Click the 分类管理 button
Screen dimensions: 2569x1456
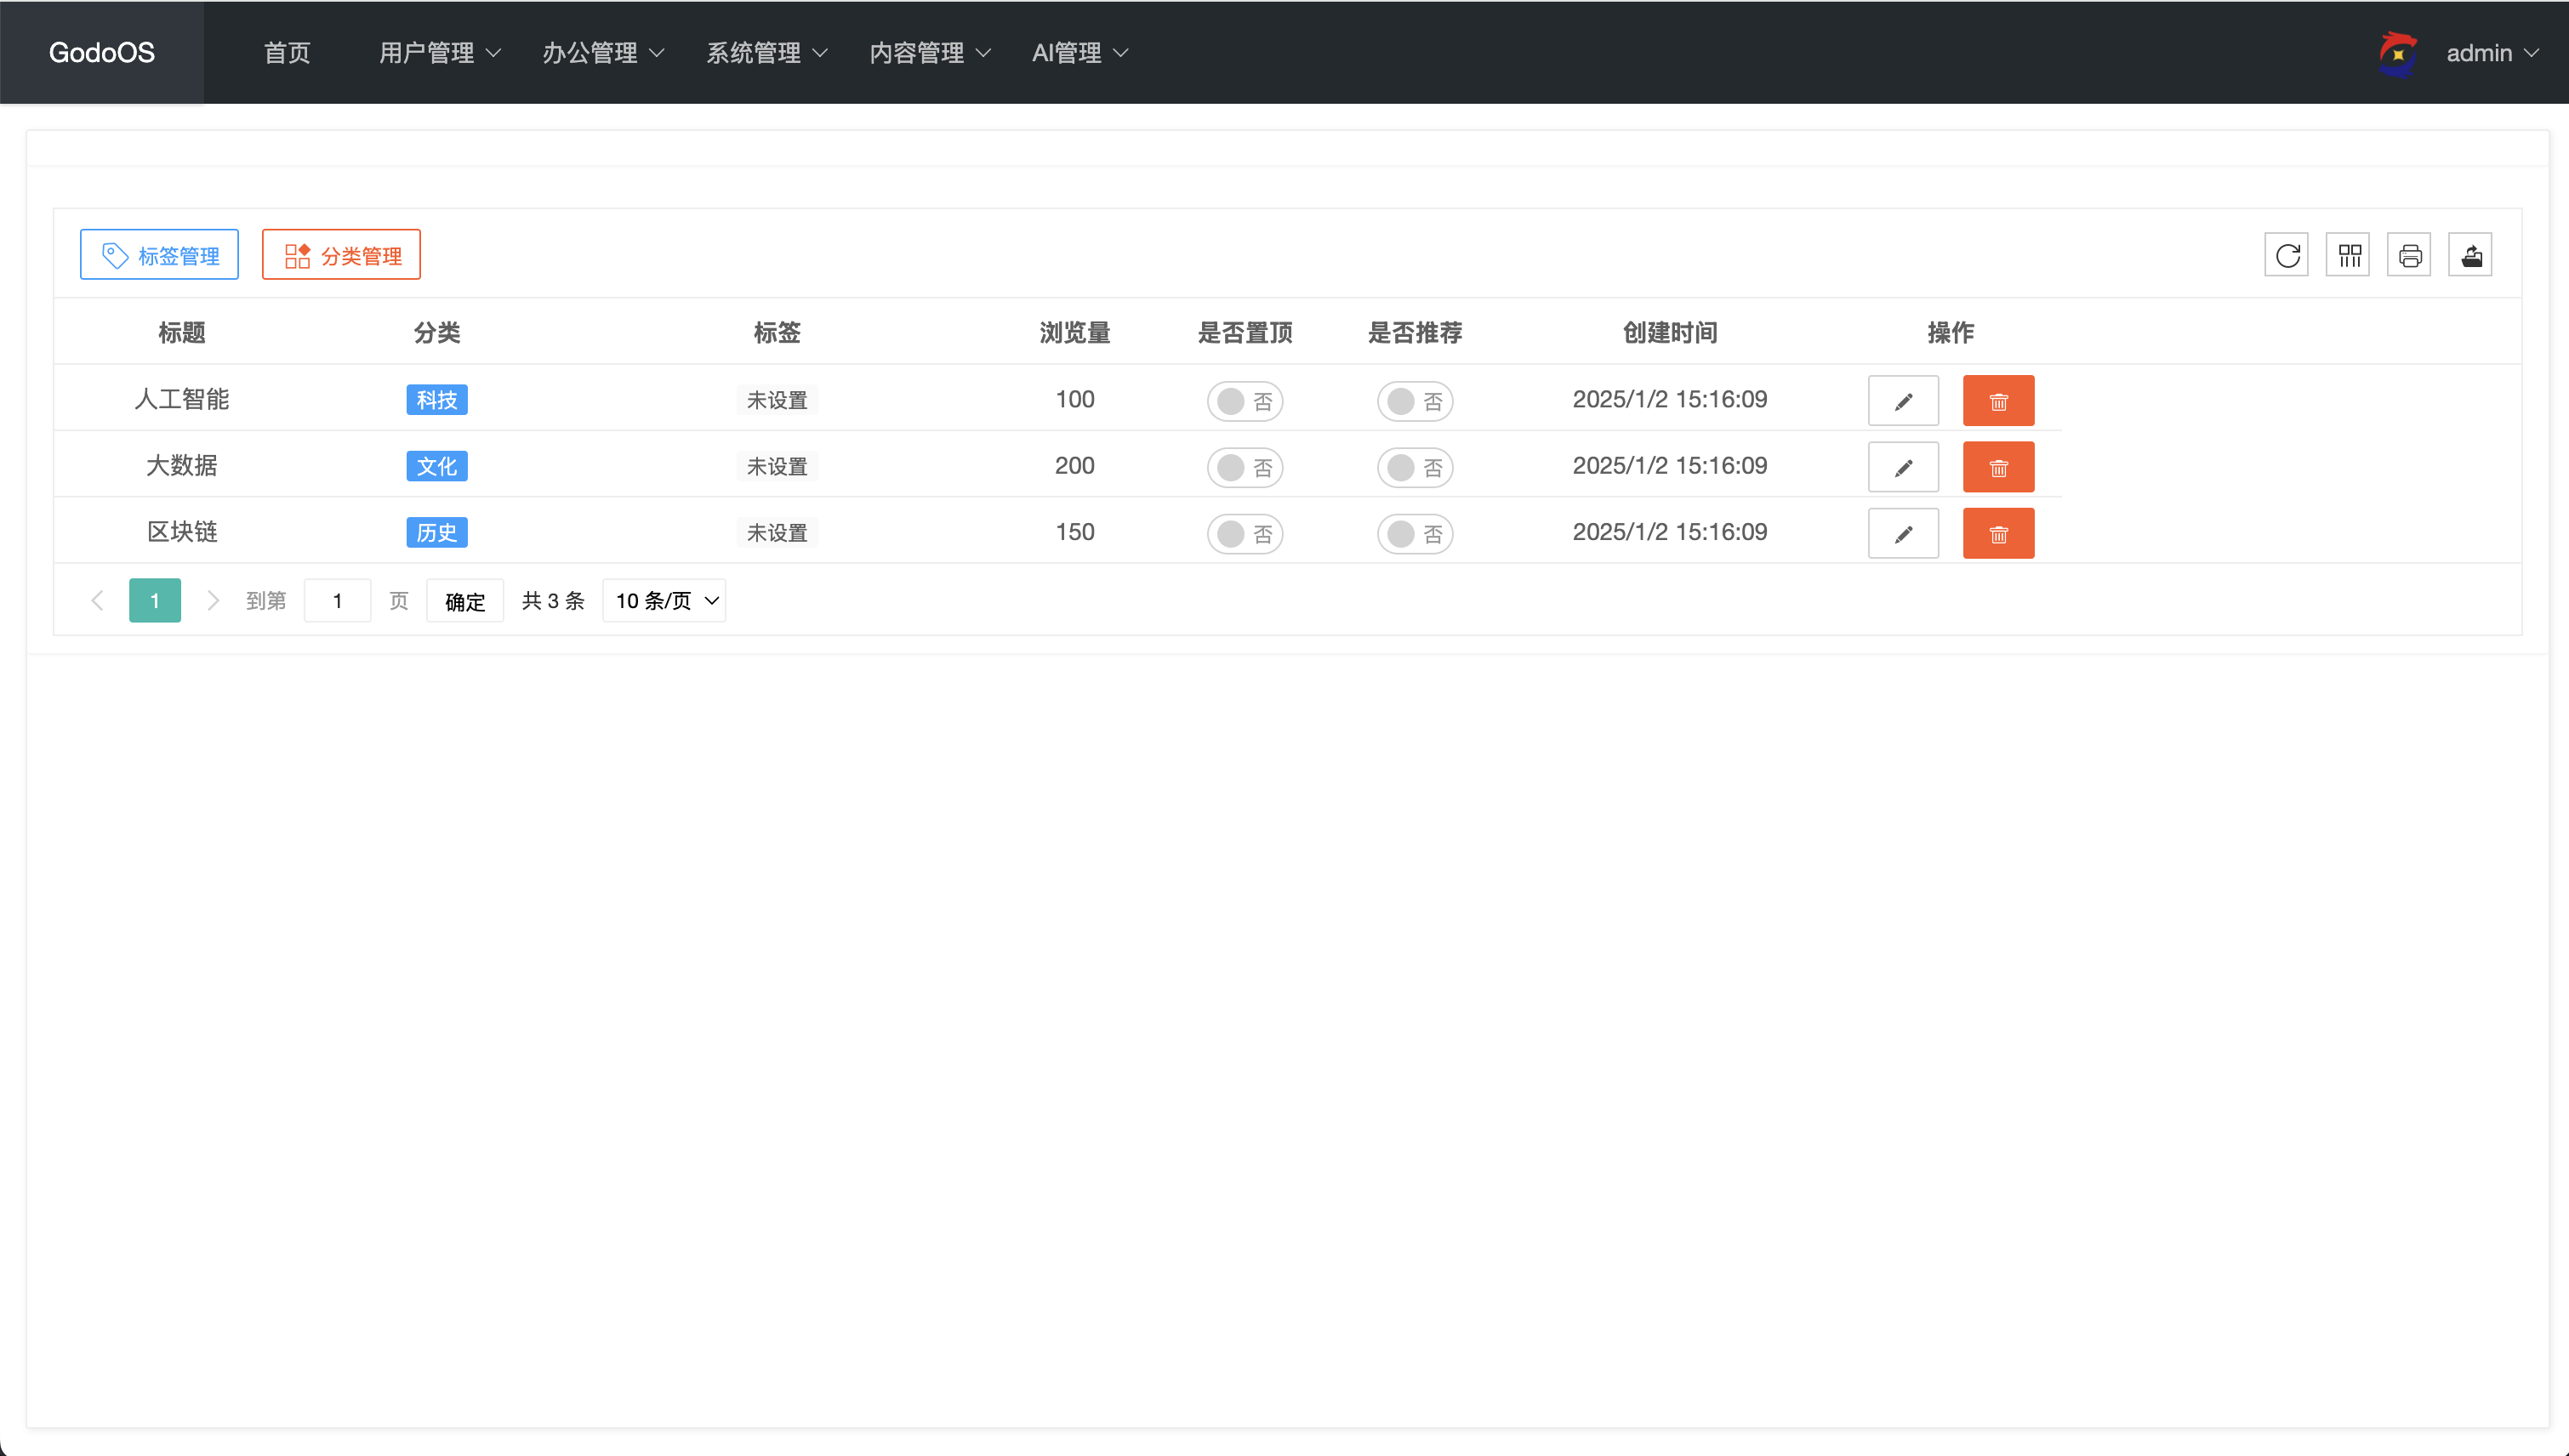coord(341,255)
